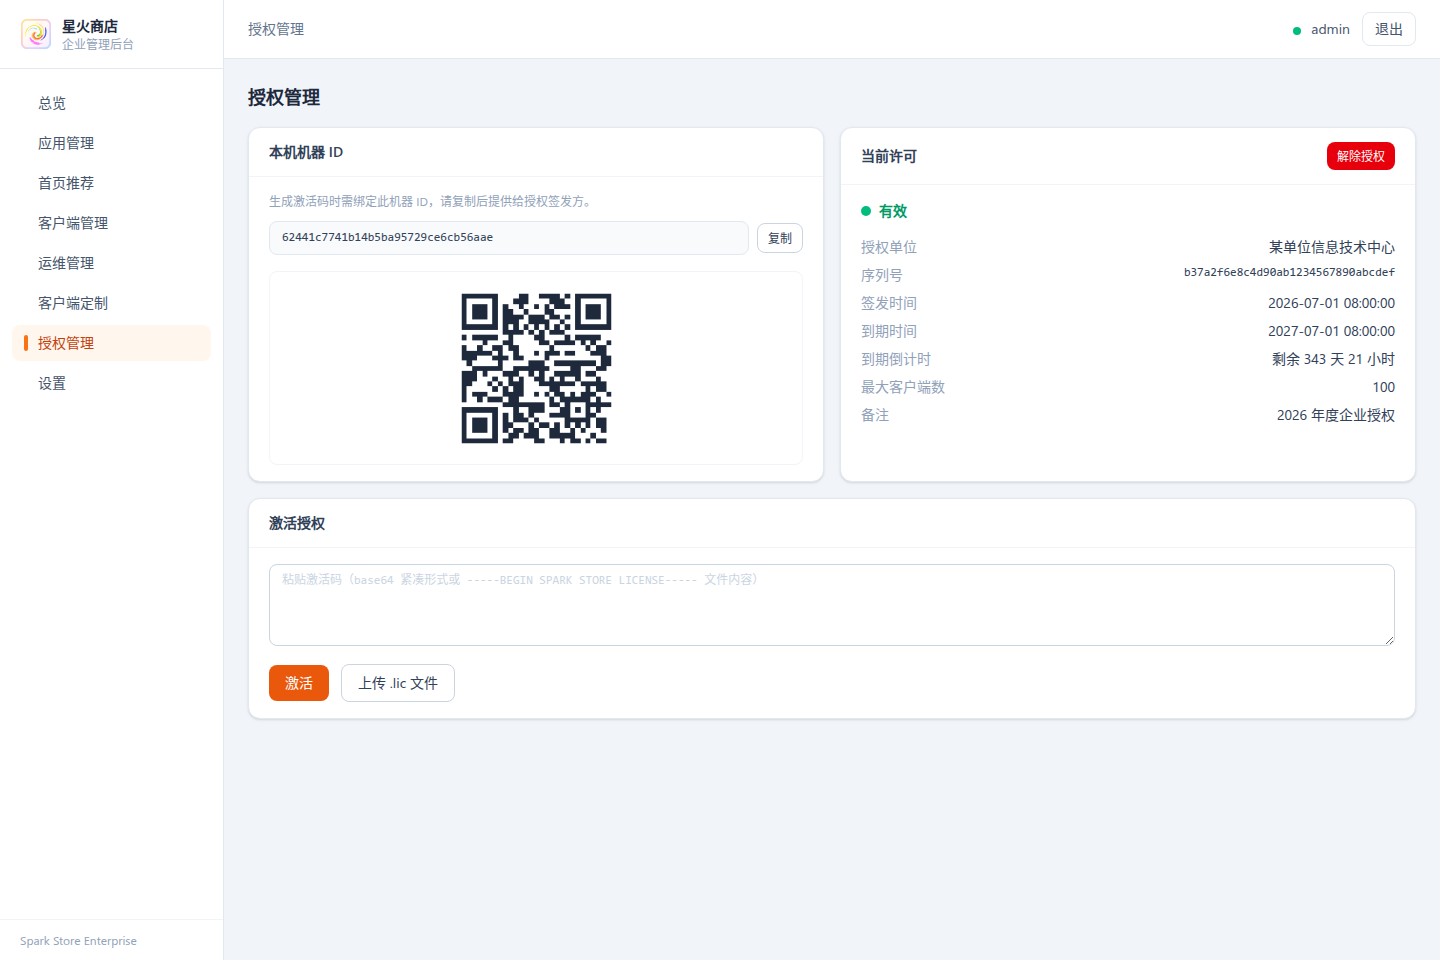Click max clients value 100

[x=1384, y=387]
